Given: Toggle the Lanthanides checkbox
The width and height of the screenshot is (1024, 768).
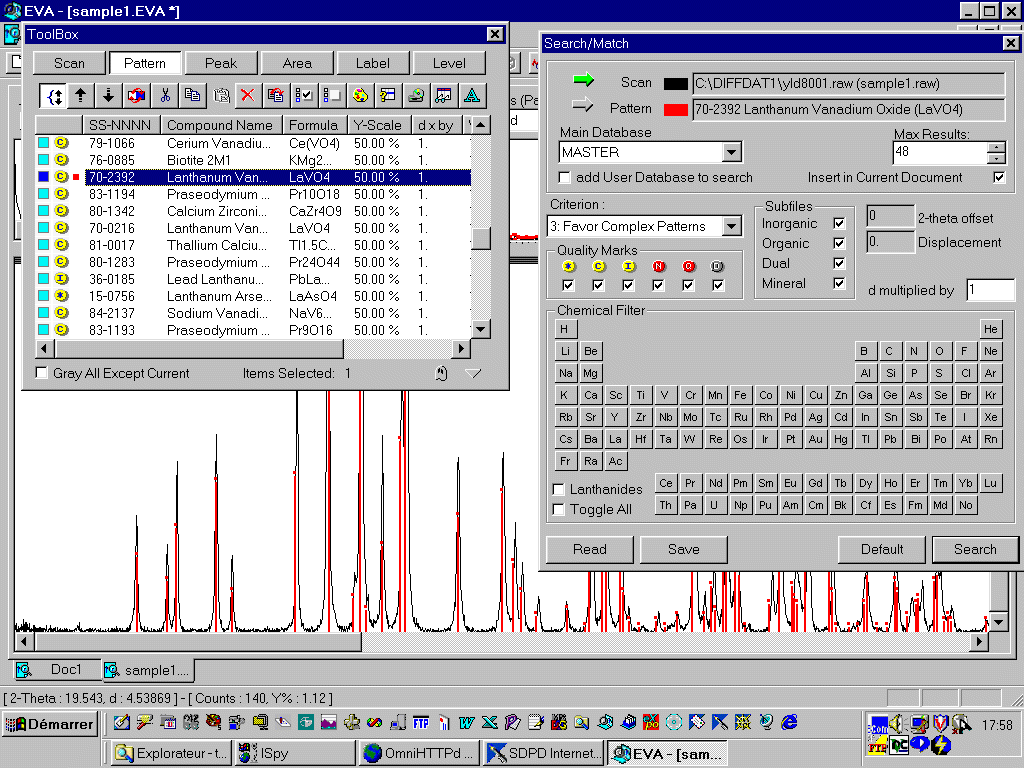Looking at the screenshot, I should 559,490.
